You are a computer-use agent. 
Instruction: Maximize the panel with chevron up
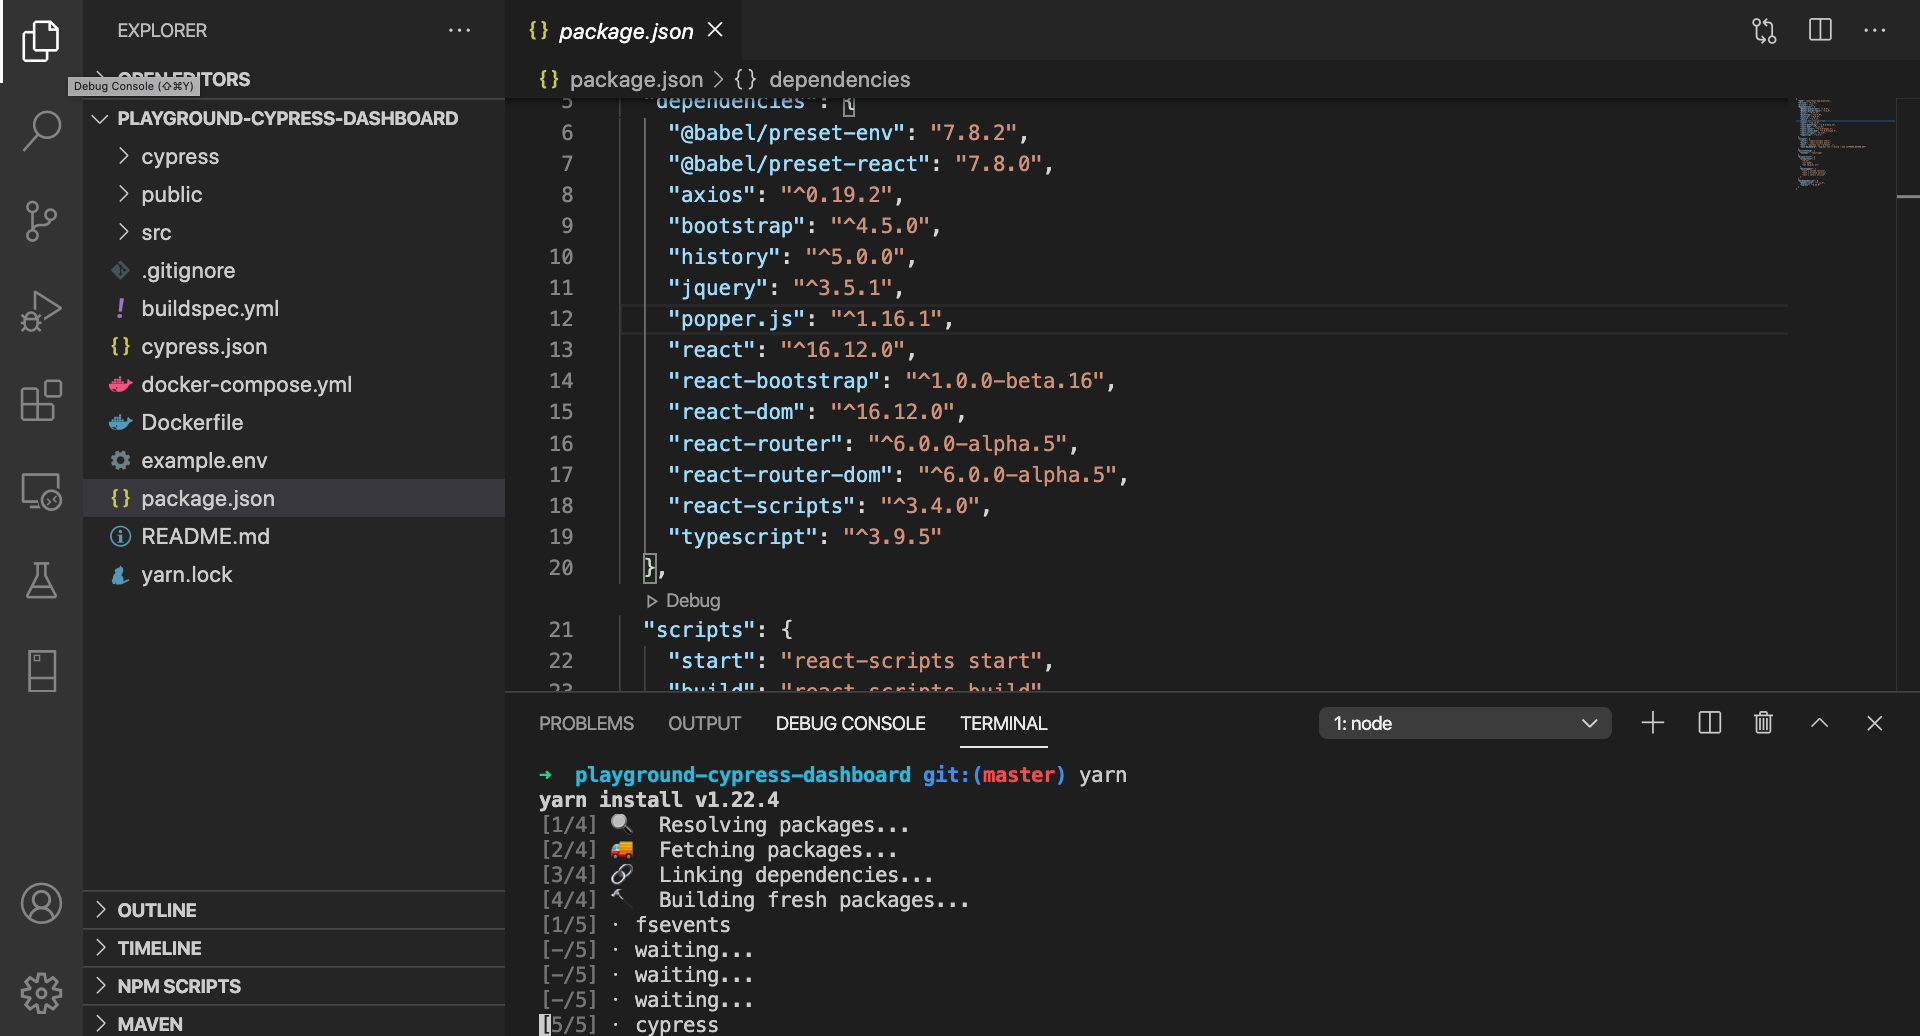[x=1819, y=723]
